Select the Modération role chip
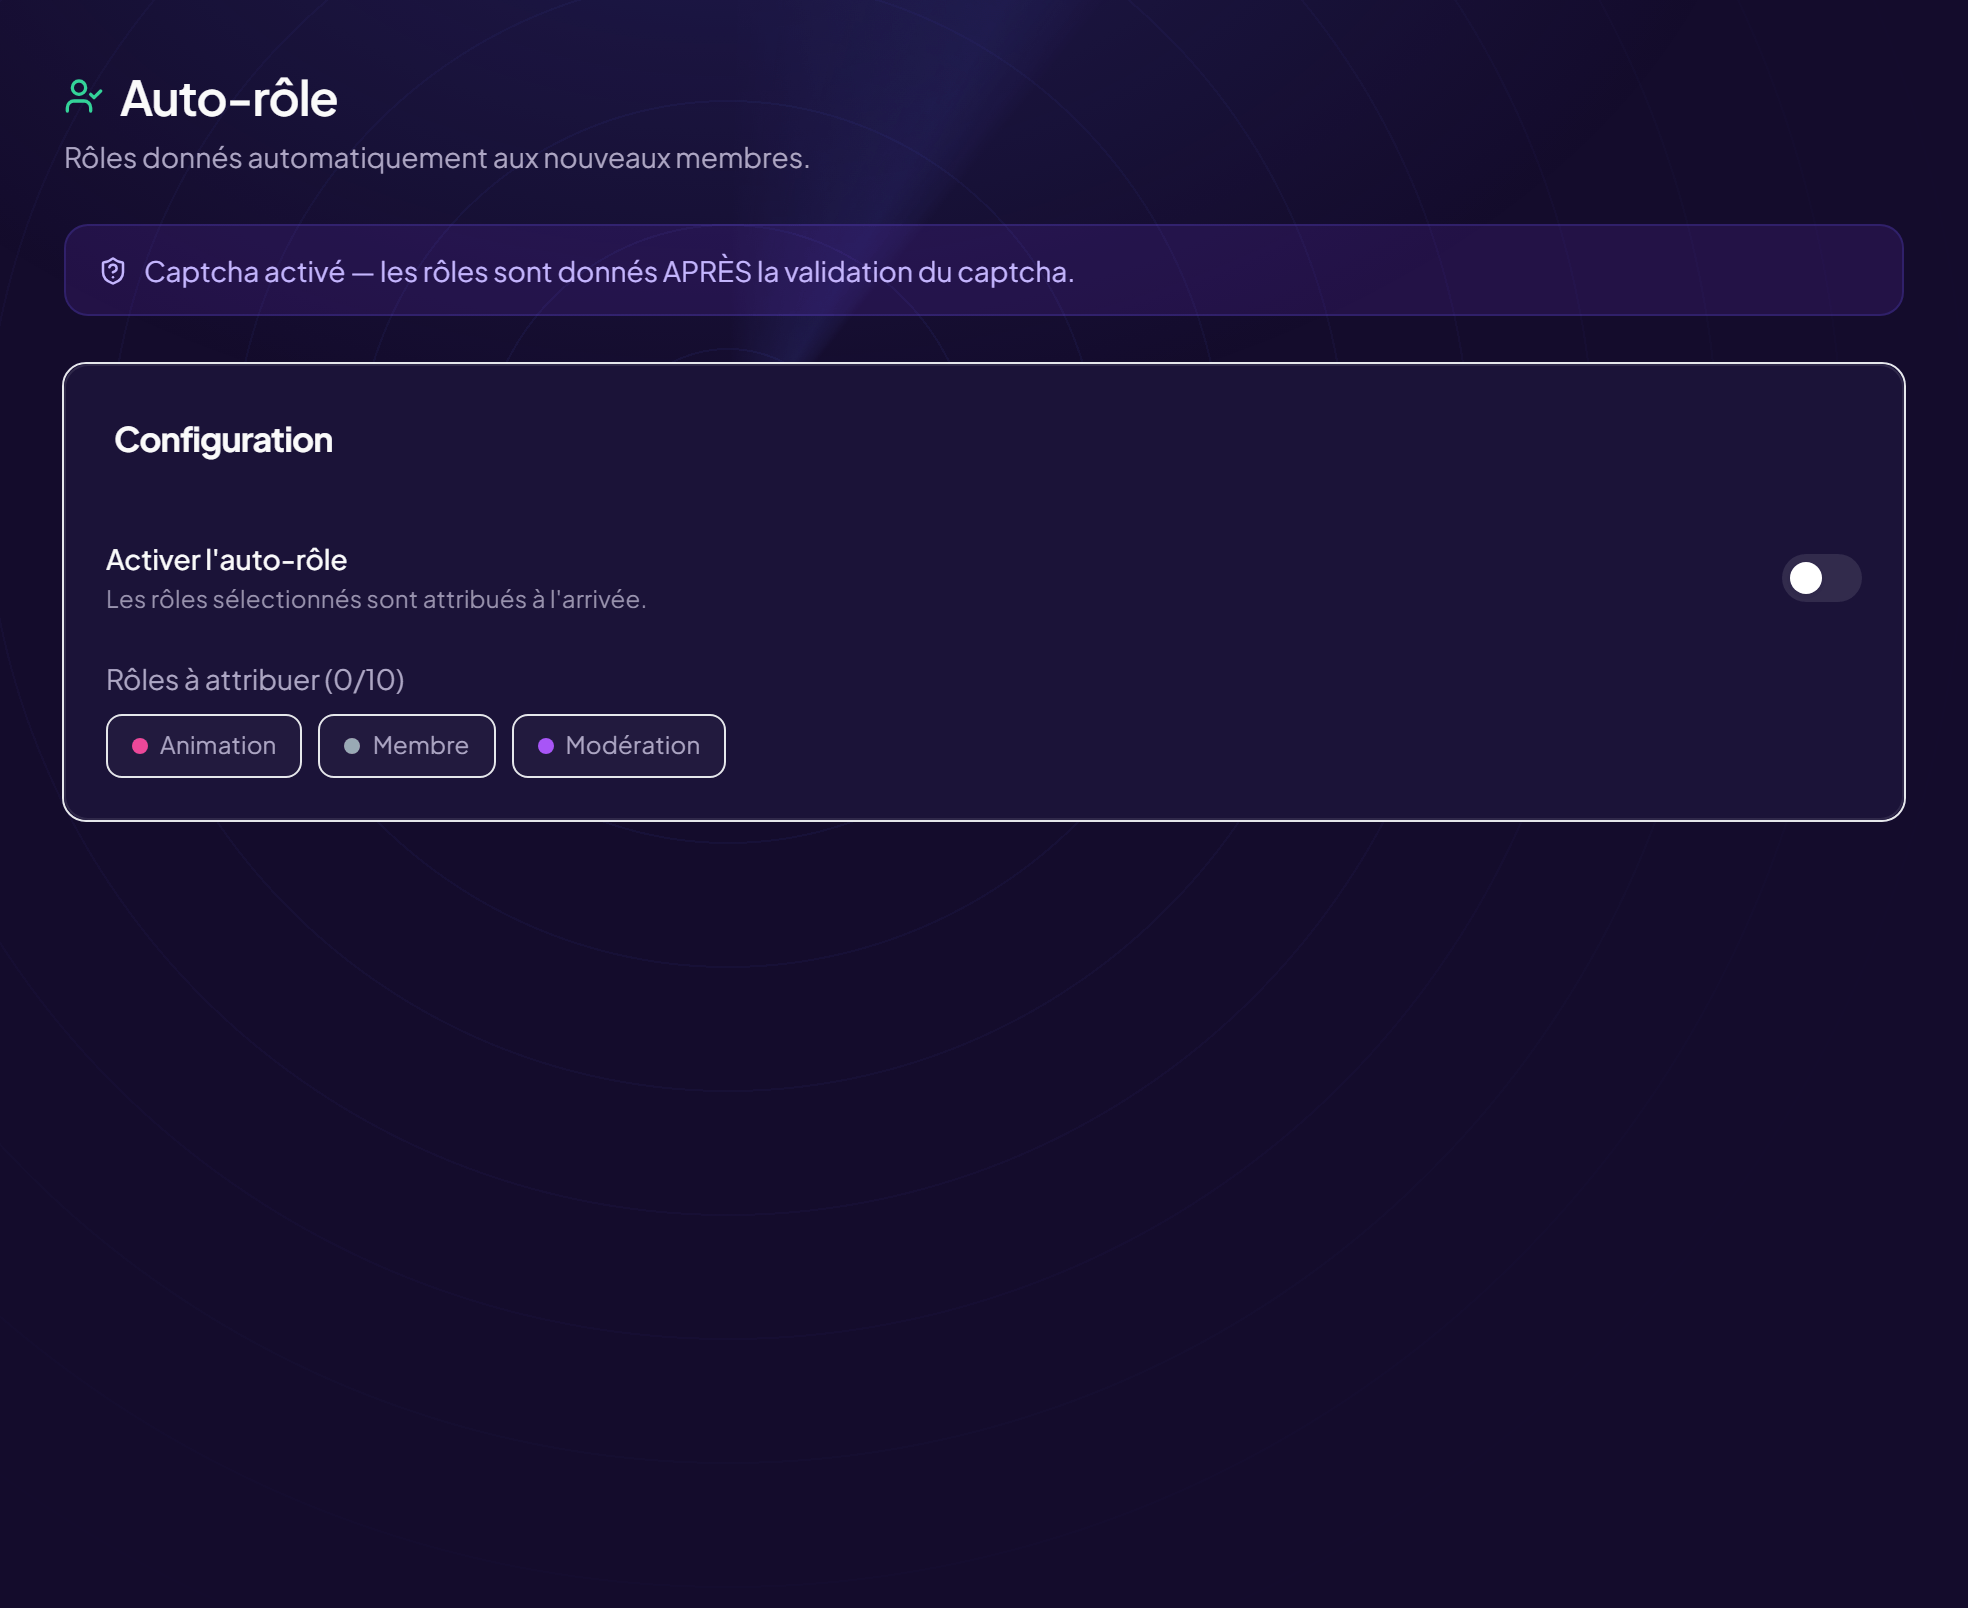Viewport: 1968px width, 1608px height. [619, 746]
